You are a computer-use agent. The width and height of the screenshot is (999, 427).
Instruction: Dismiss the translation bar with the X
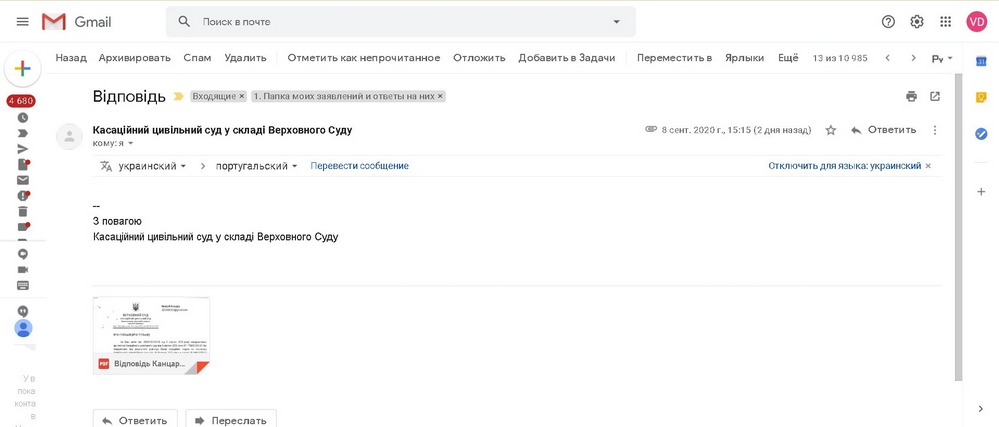[928, 166]
